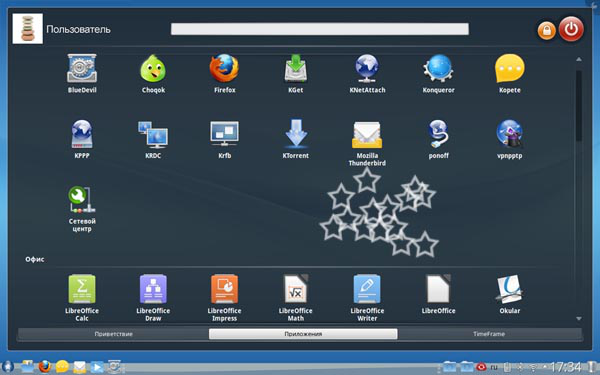Switch to the TimeFrame tab

[x=489, y=334]
